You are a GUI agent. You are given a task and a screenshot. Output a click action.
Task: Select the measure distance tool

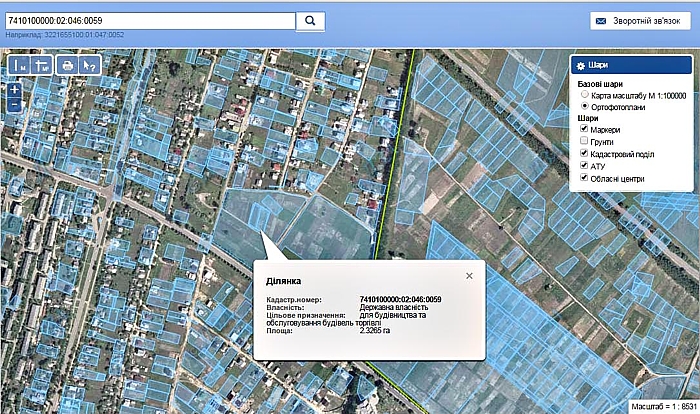point(19,65)
